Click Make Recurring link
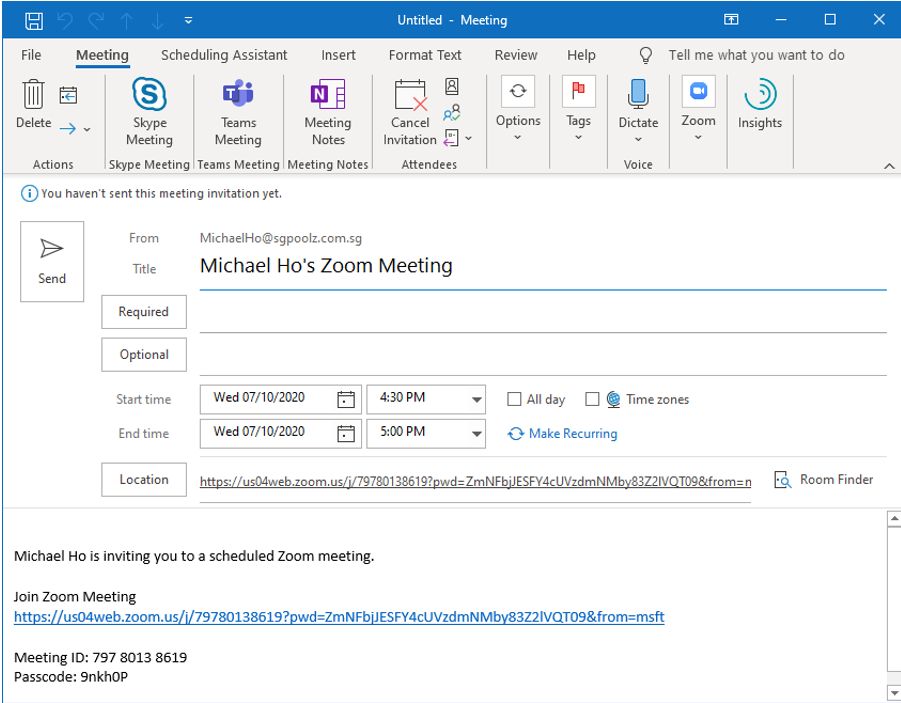 [562, 433]
